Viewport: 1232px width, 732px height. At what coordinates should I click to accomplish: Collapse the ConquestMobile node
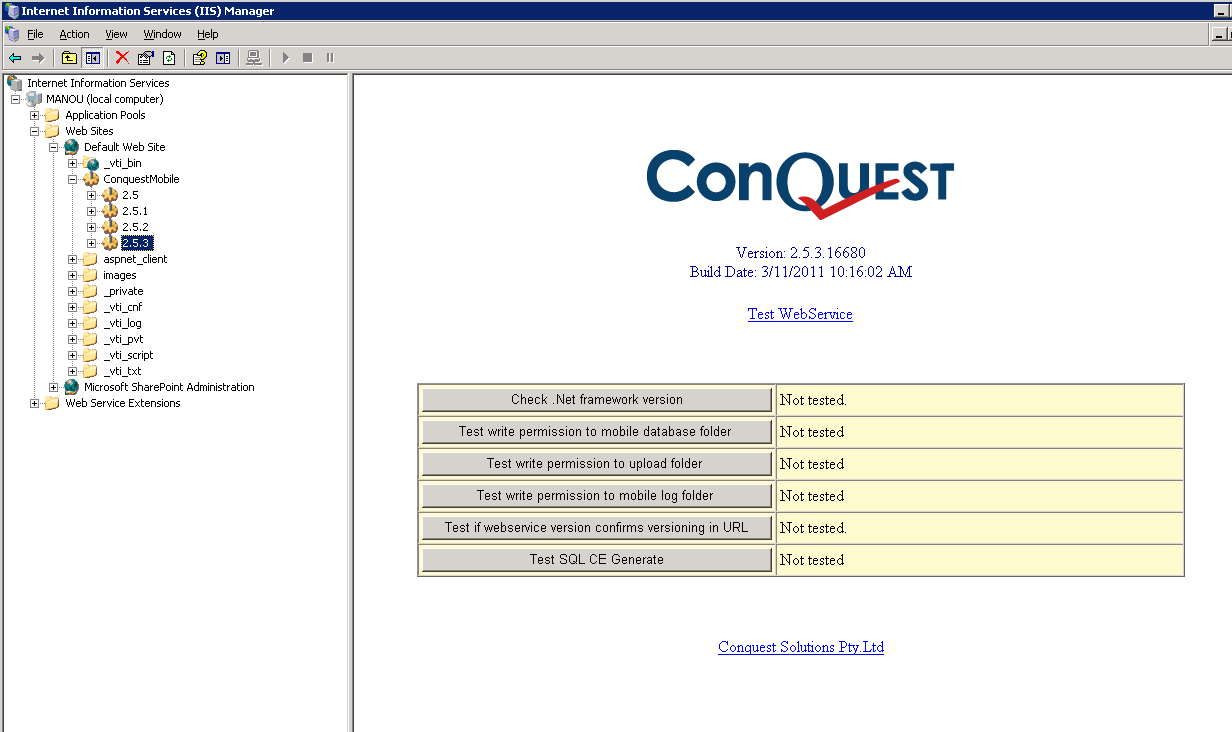[73, 179]
